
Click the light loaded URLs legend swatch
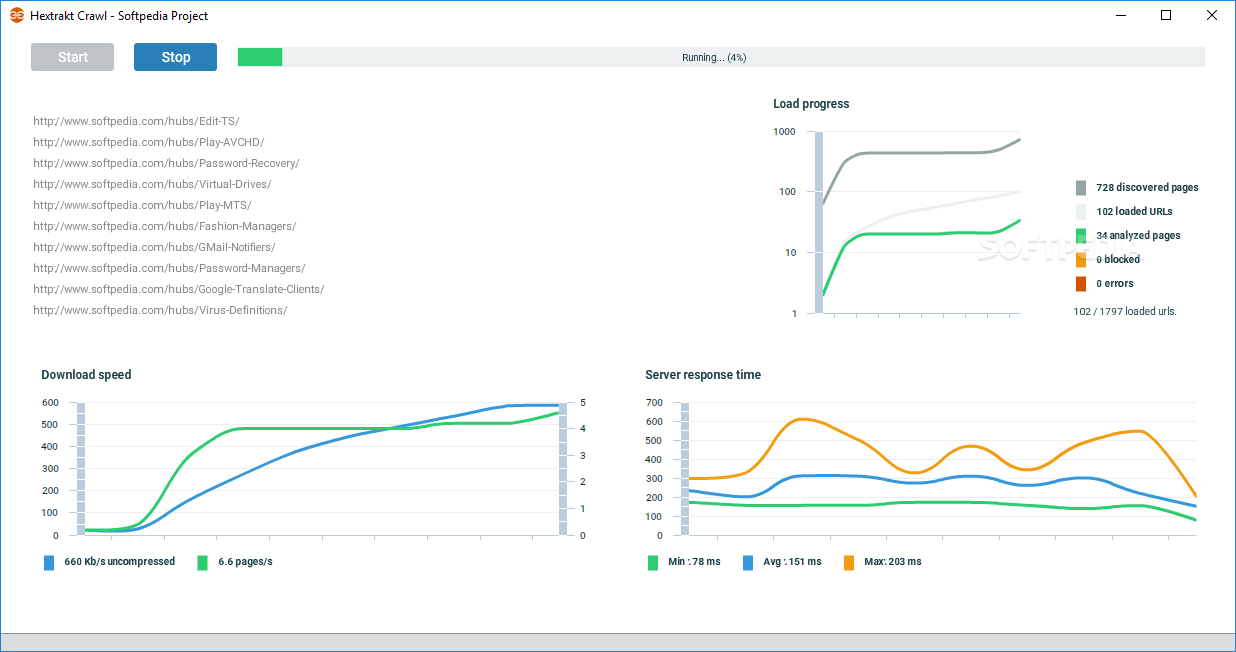coord(1081,212)
